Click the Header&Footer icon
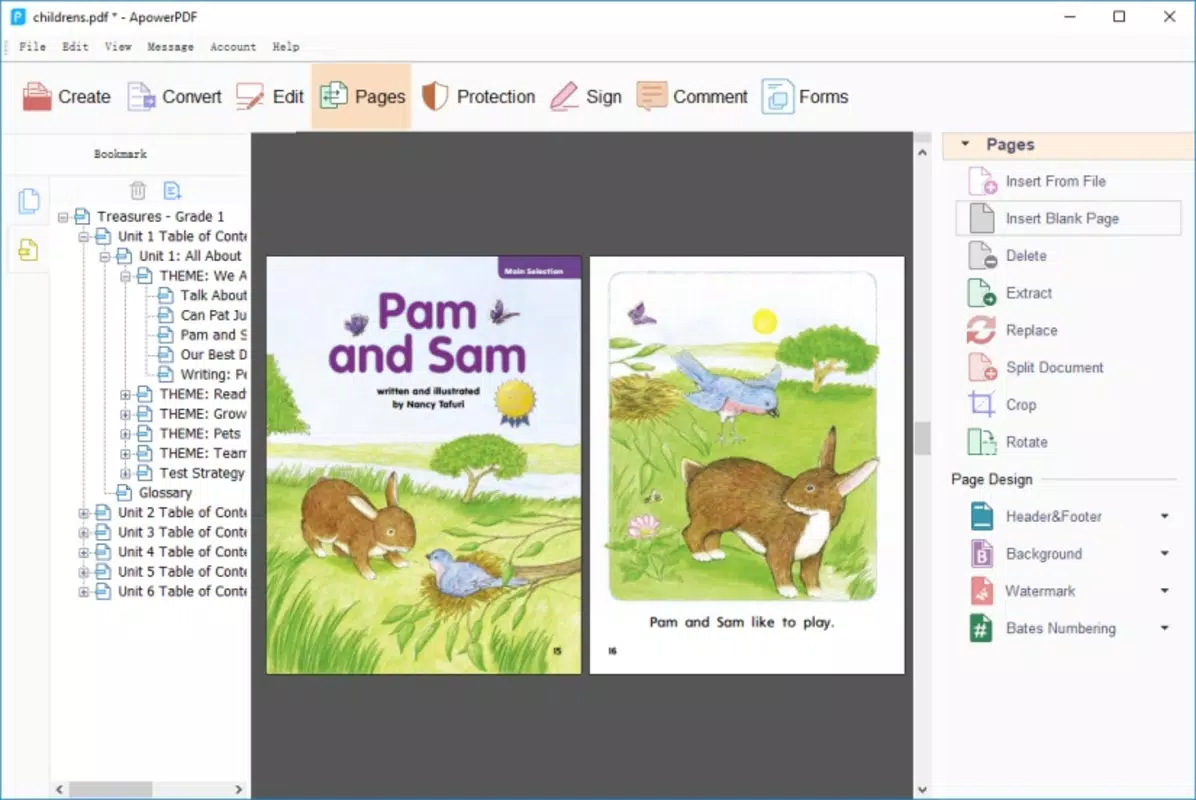The width and height of the screenshot is (1196, 800). (982, 516)
